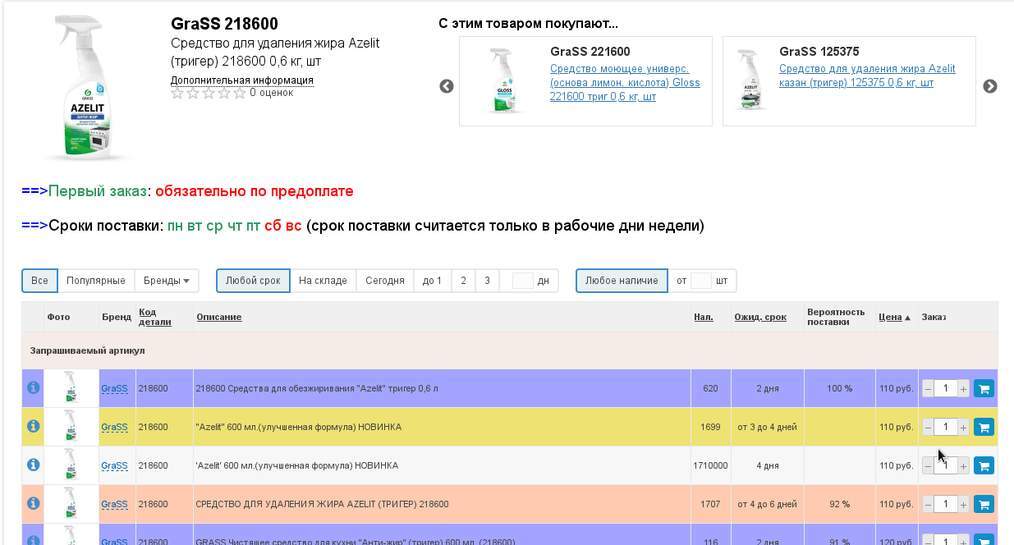The height and width of the screenshot is (545, 1014).
Task: Click previous arrow in related products carousel
Action: pos(446,86)
